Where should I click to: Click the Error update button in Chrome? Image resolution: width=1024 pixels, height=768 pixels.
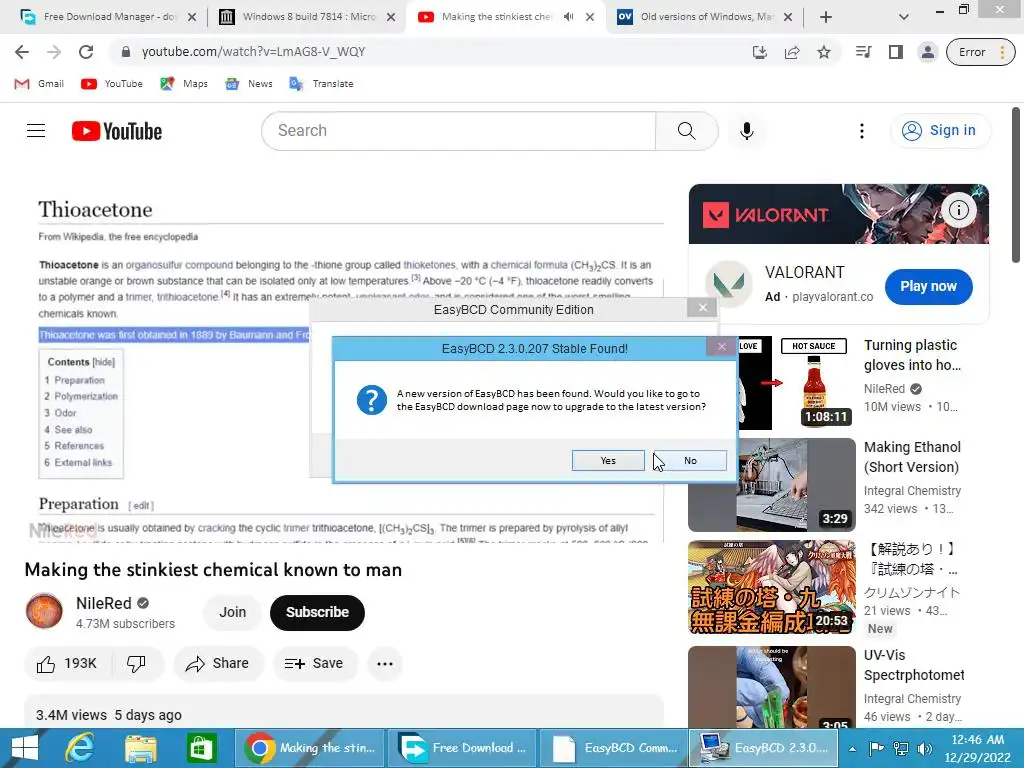[x=980, y=52]
